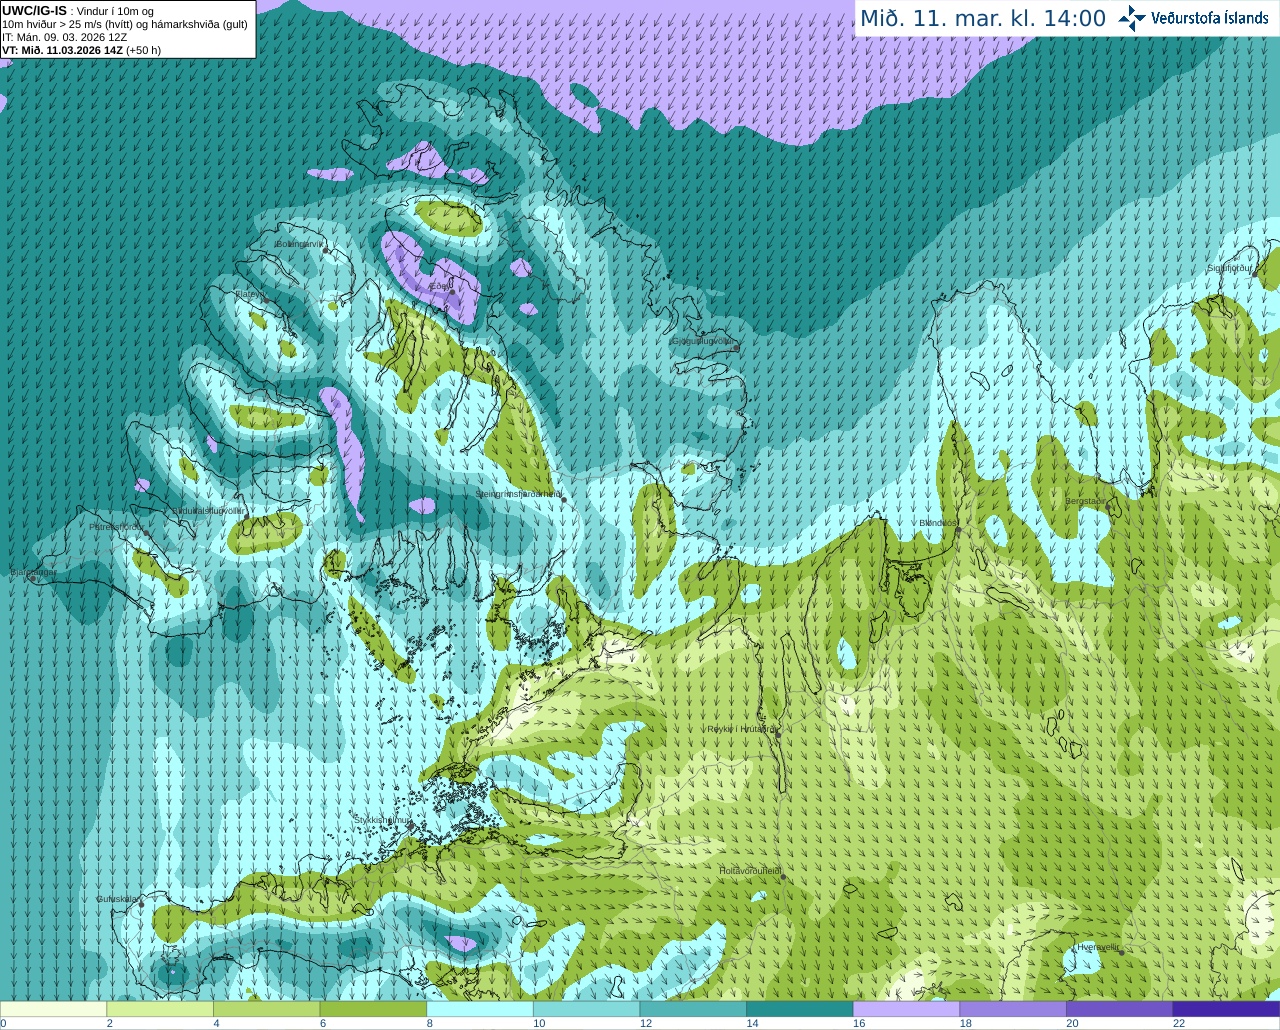Image resolution: width=1280 pixels, height=1030 pixels.
Task: Select the light purple 16–18 m/s legend swatch
Action: click(906, 1009)
